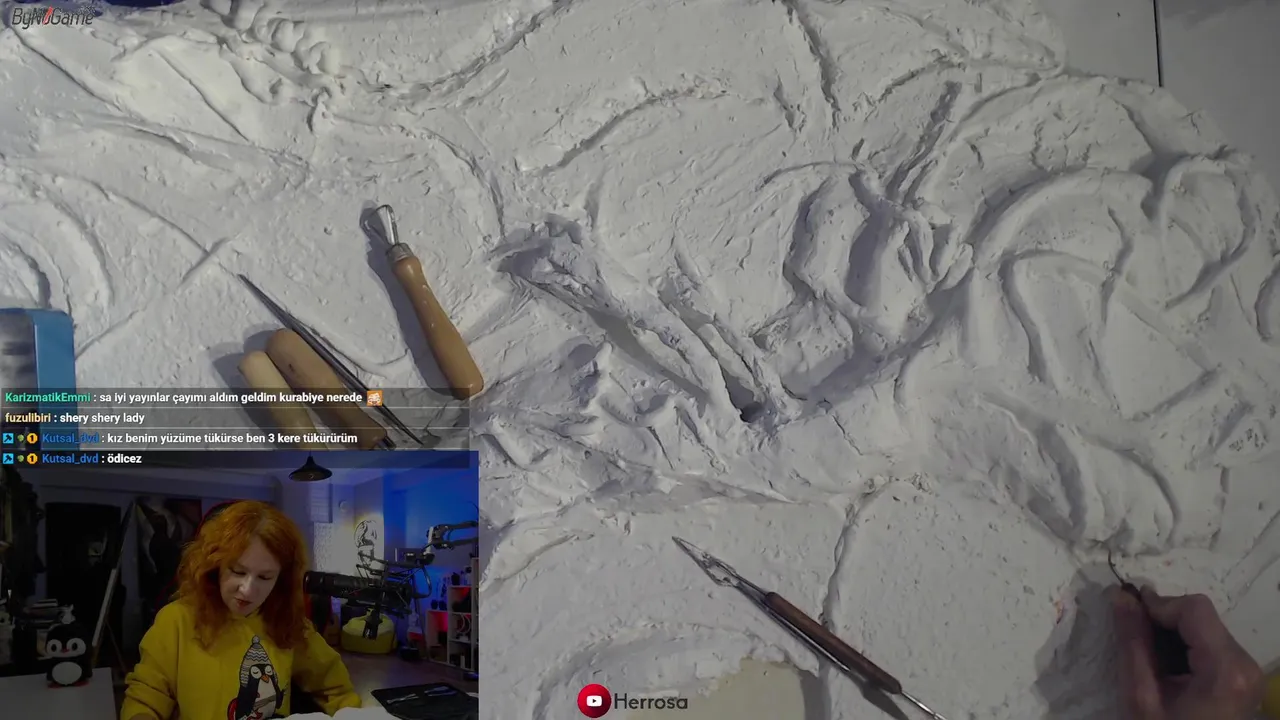Screen dimensions: 1280x720
Task: Click the 'kız benim yüzüme tükürse' message
Action: point(232,439)
